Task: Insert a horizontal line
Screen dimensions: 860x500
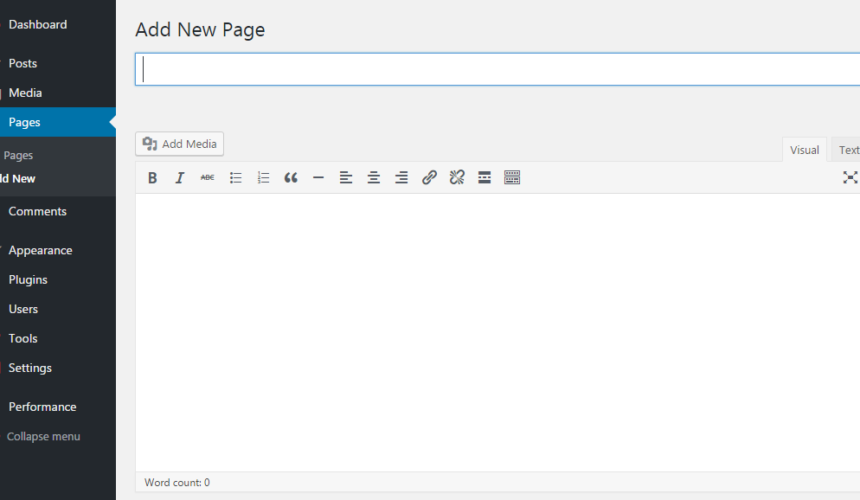Action: click(x=318, y=178)
